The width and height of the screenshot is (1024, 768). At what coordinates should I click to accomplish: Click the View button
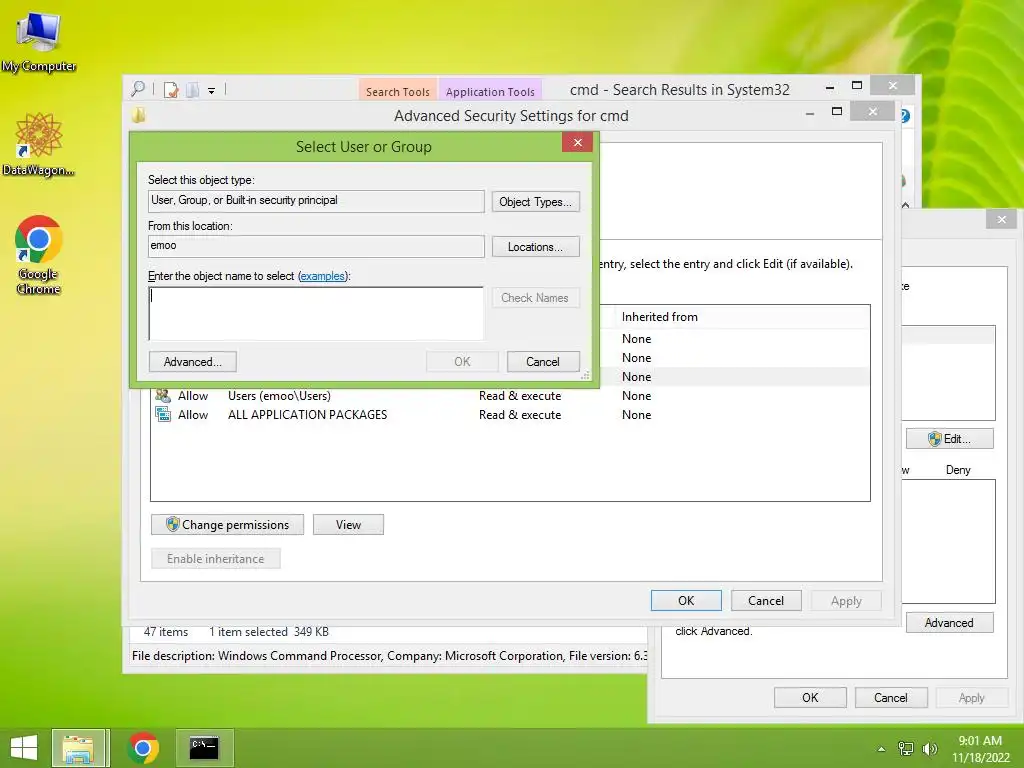point(348,525)
